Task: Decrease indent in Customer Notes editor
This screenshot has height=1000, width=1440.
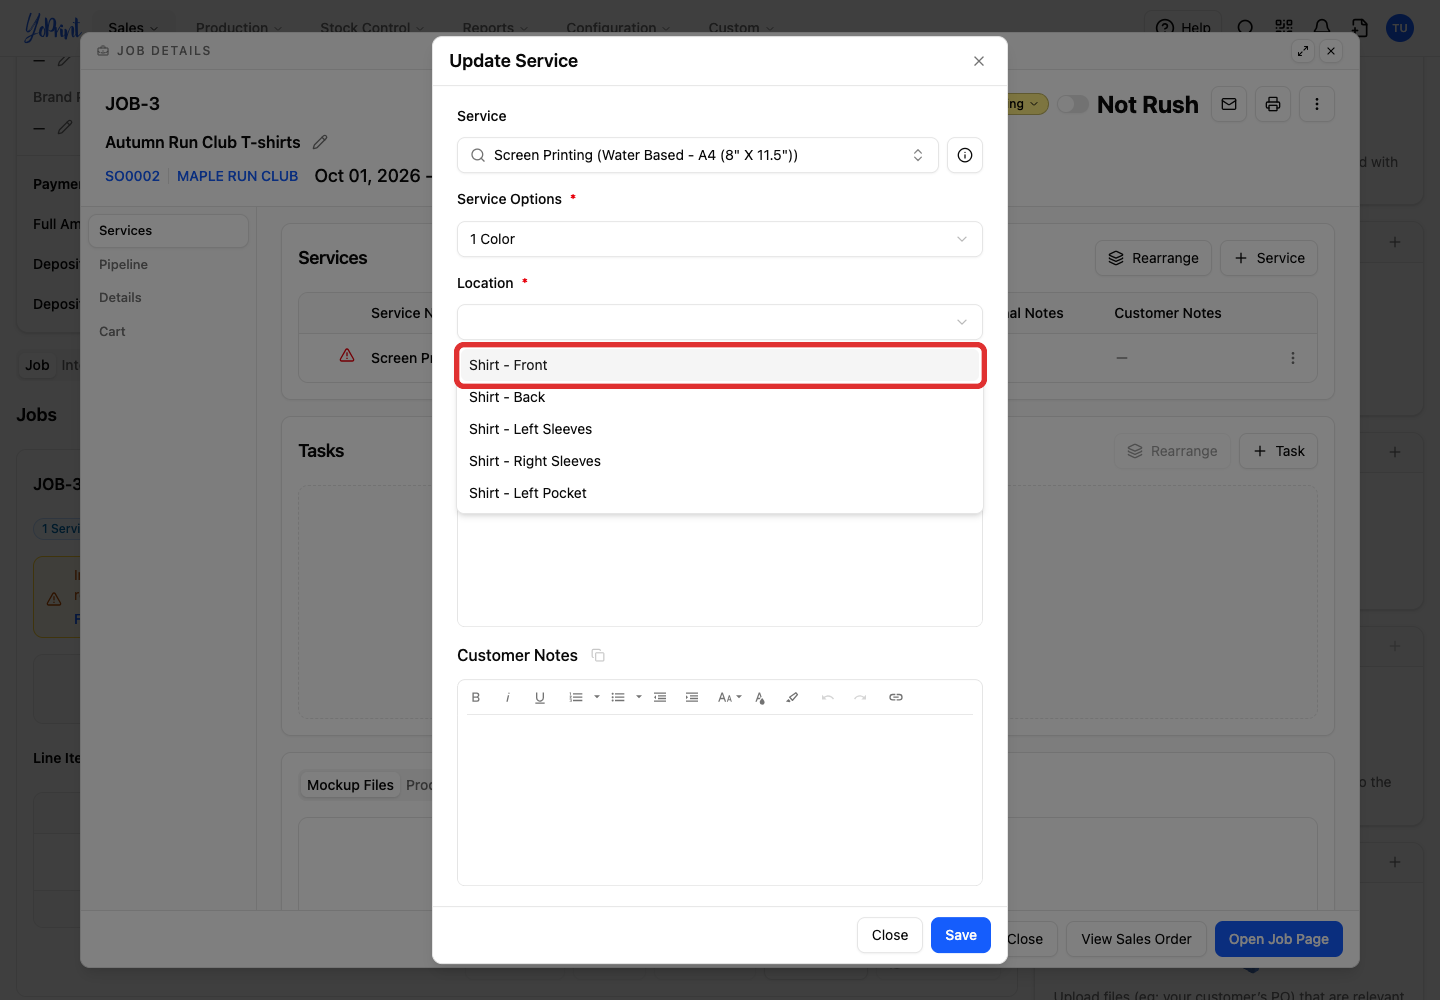Action: coord(660,697)
